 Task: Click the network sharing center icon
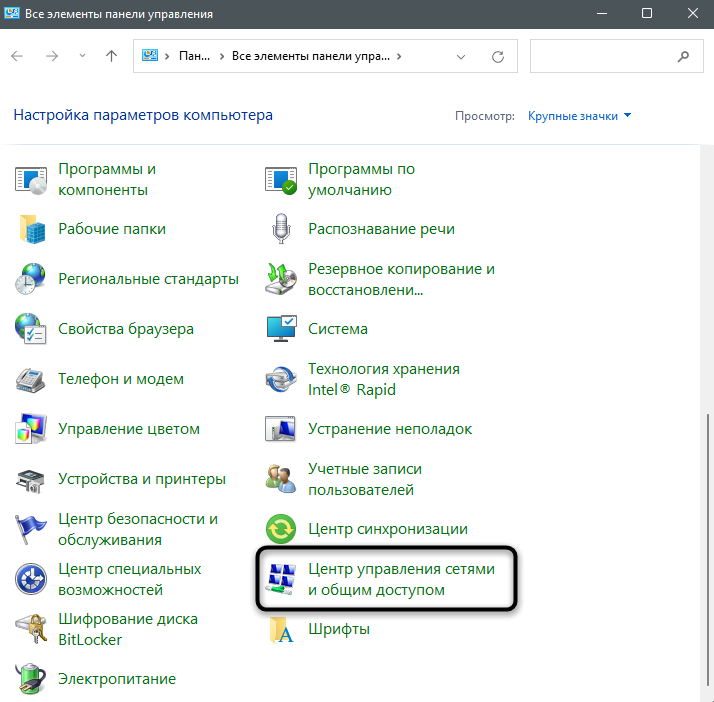coord(281,579)
